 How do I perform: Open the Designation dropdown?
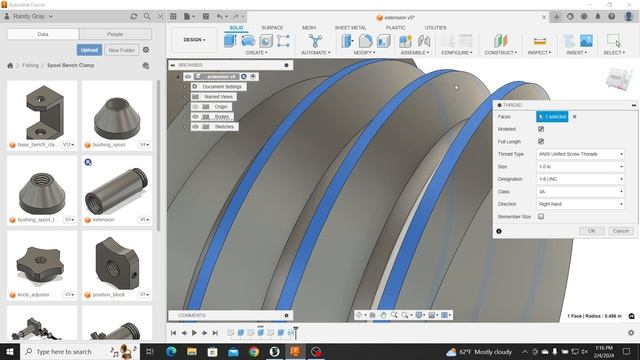[x=580, y=179]
